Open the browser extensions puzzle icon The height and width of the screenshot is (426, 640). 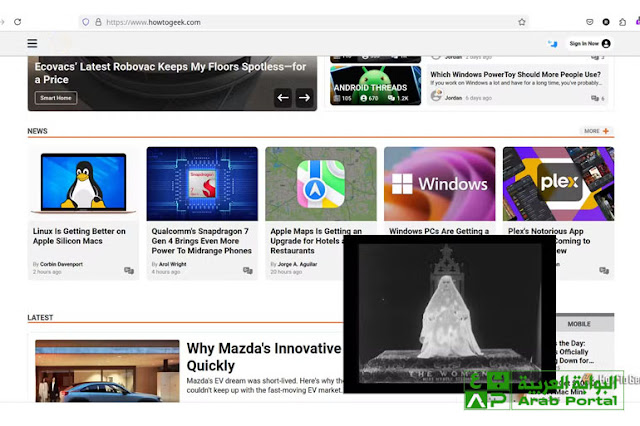(x=622, y=22)
